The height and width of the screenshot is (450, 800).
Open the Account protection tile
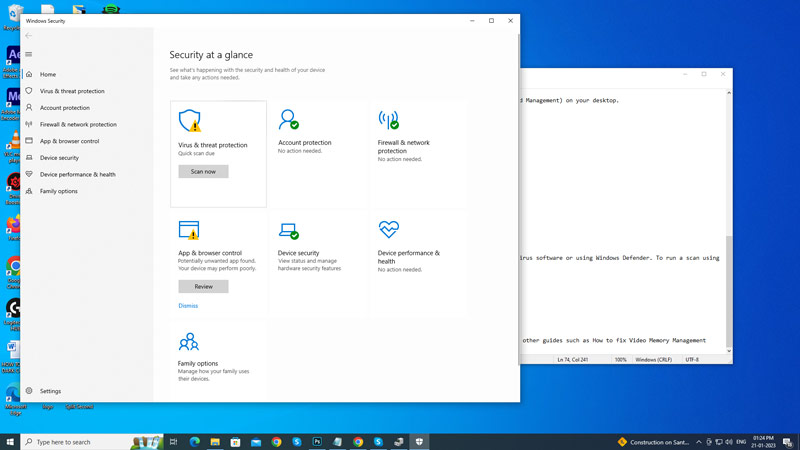317,154
